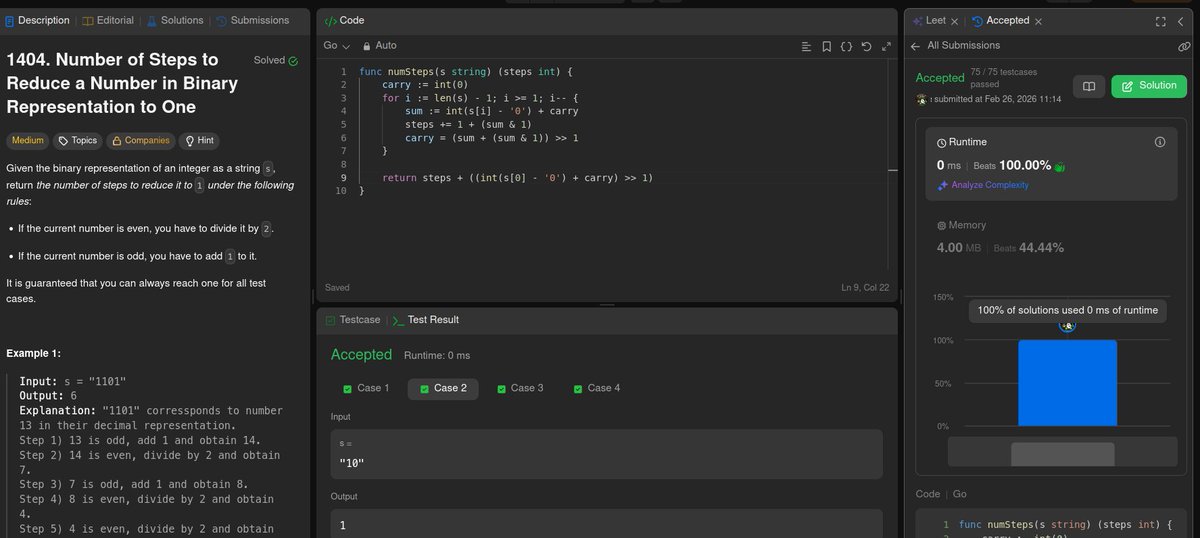The width and height of the screenshot is (1200, 538).
Task: Click the blue runtime distribution bar
Action: (x=1067, y=383)
